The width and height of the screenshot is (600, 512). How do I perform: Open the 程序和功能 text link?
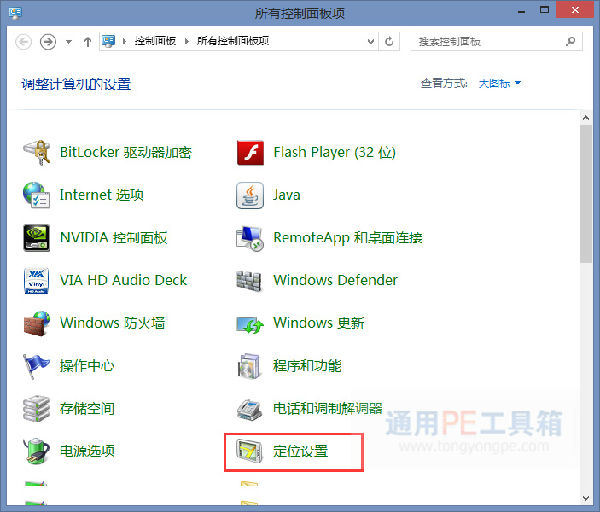click(307, 366)
